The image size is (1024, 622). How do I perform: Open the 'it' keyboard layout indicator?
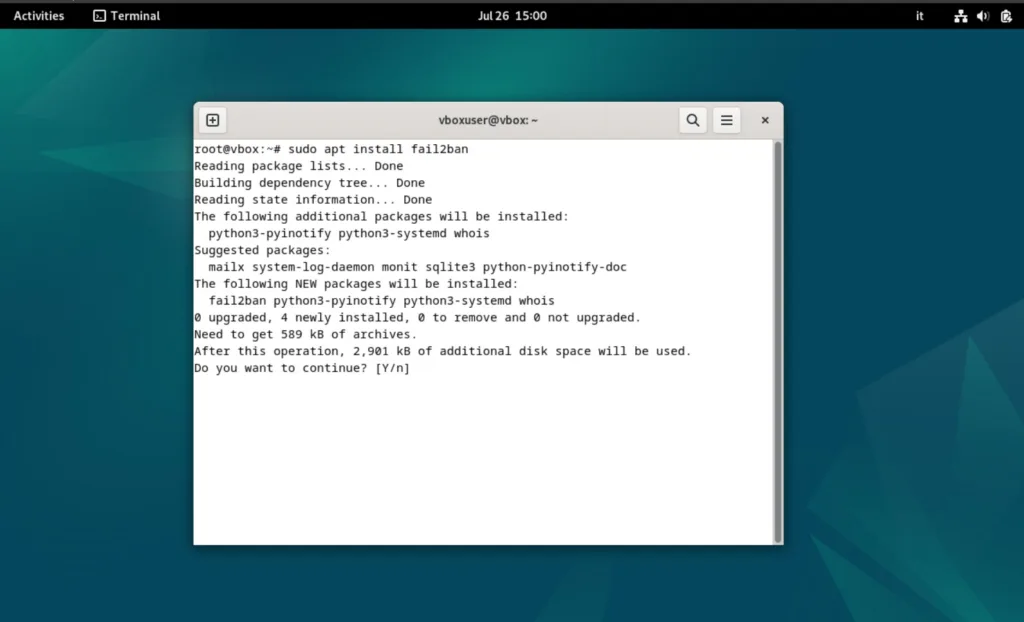pos(920,16)
